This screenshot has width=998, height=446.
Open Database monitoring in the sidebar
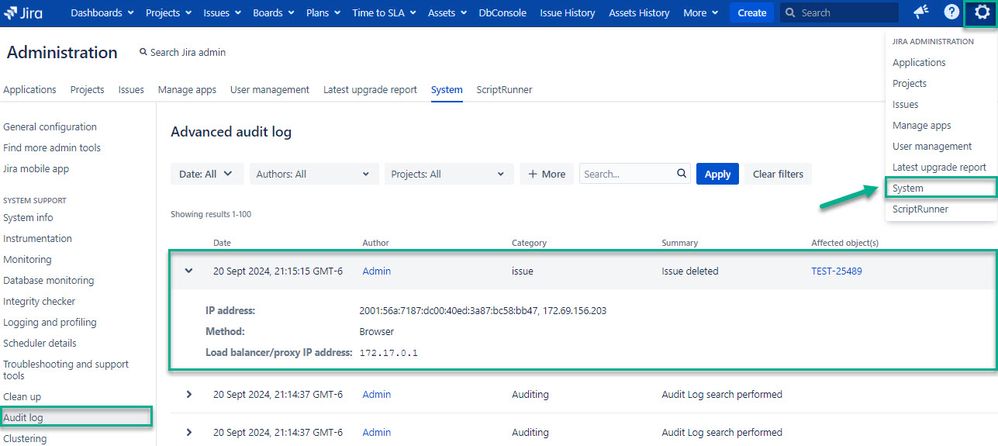click(x=48, y=281)
